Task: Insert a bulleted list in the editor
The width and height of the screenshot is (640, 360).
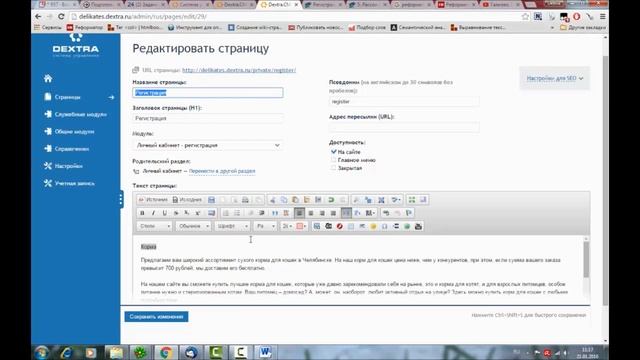Action: [237, 213]
